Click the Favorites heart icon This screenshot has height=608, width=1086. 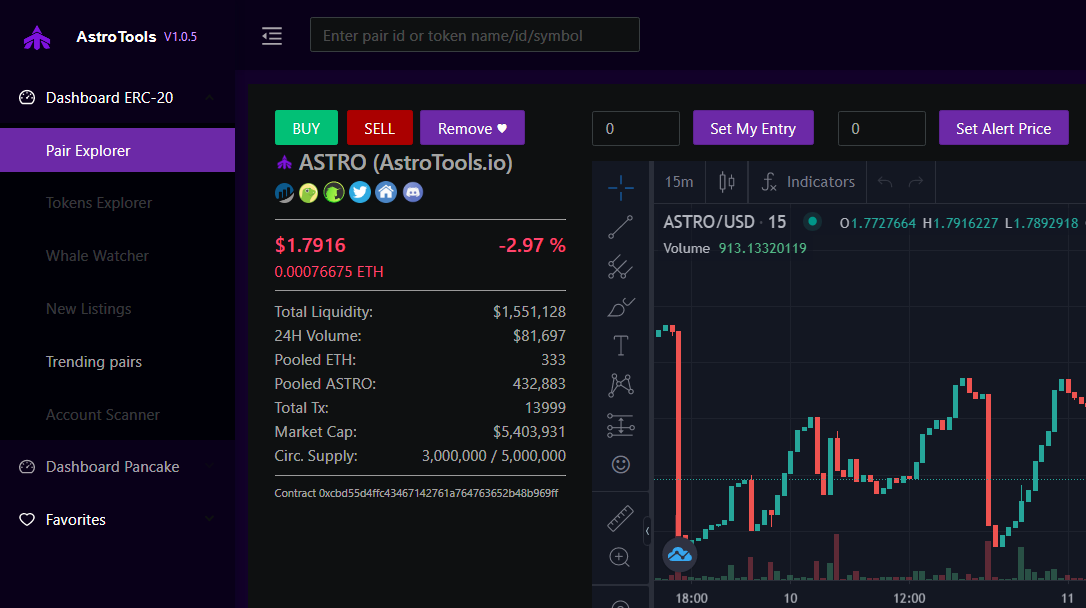(27, 519)
